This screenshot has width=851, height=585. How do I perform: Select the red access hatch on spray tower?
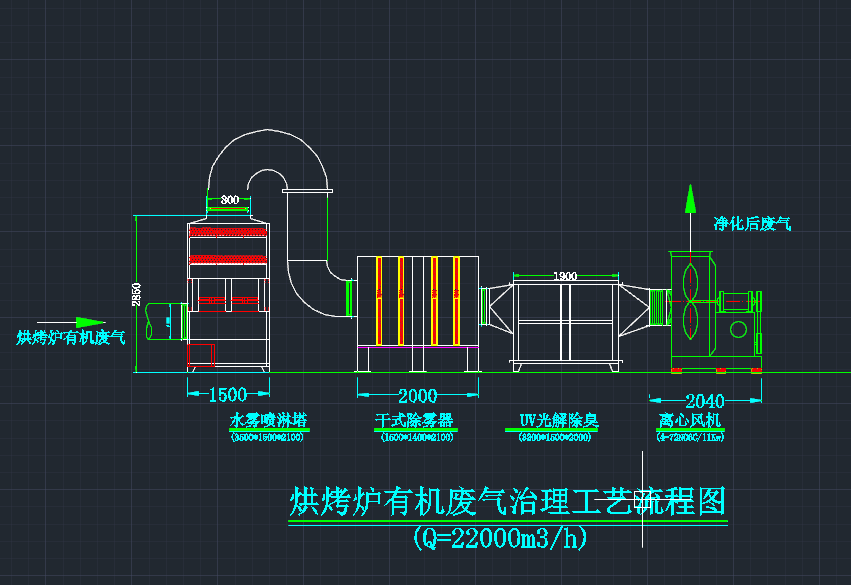(201, 355)
